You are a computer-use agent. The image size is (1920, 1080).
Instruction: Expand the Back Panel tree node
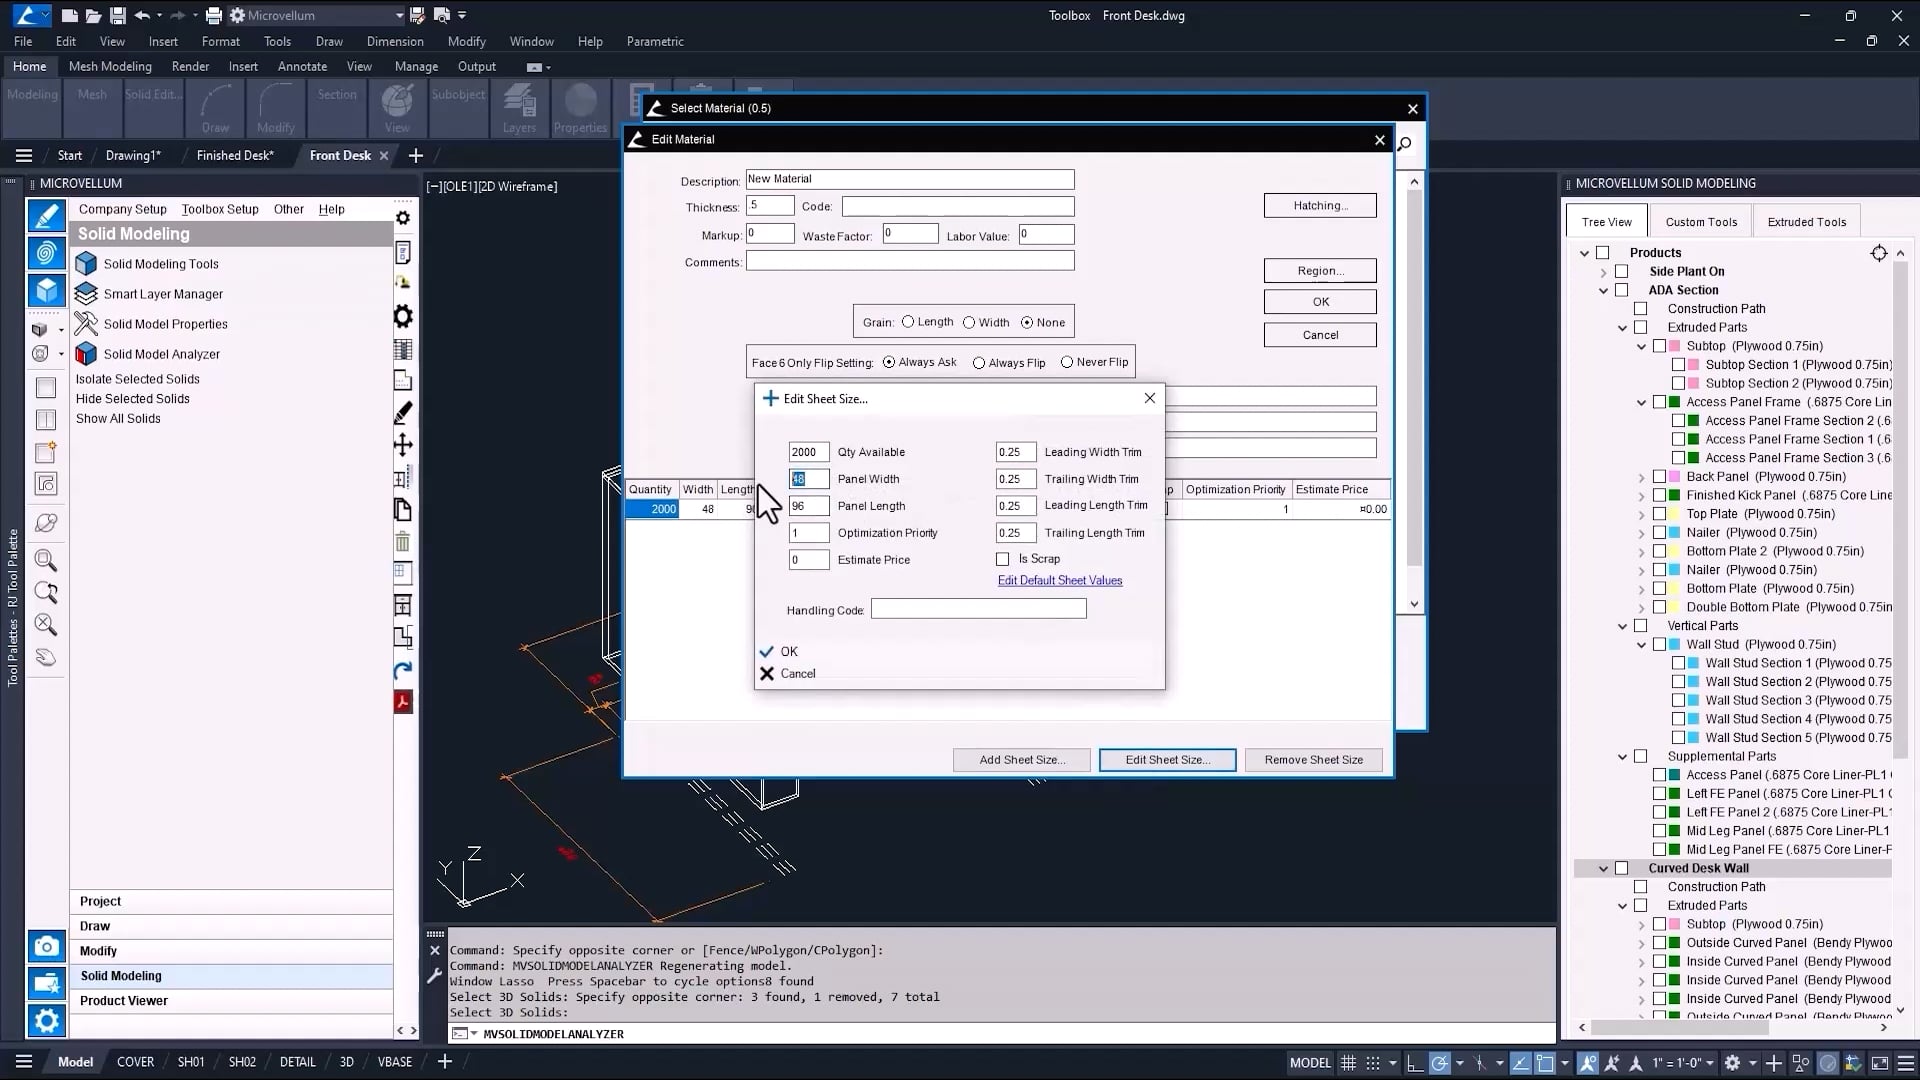[x=1641, y=477]
